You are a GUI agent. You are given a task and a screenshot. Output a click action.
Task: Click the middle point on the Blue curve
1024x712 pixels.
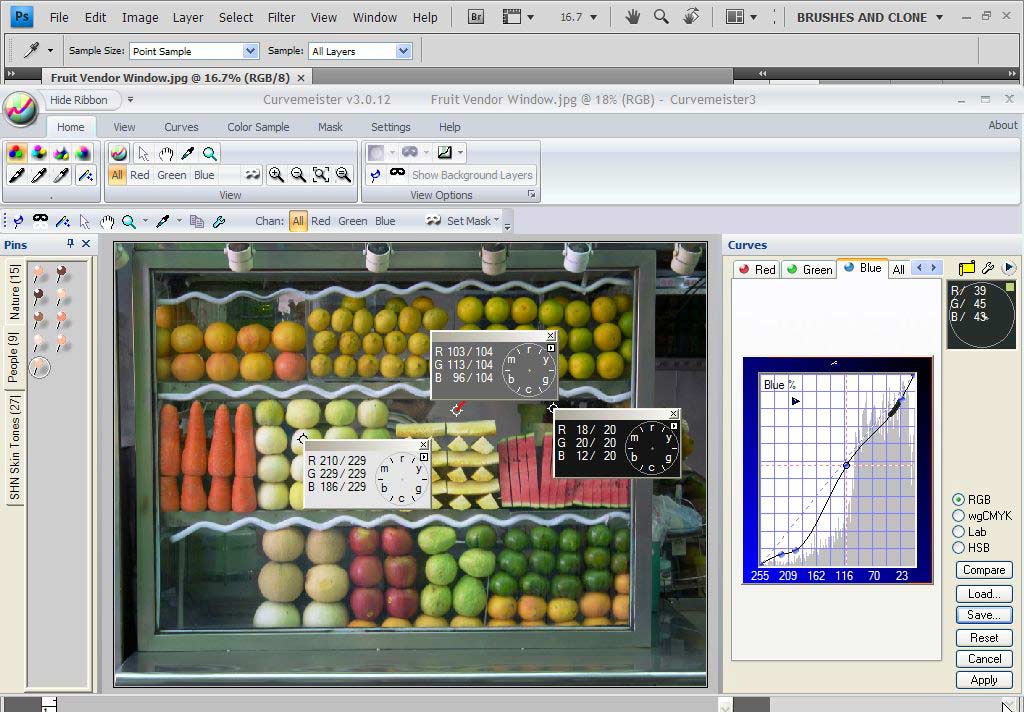(846, 465)
